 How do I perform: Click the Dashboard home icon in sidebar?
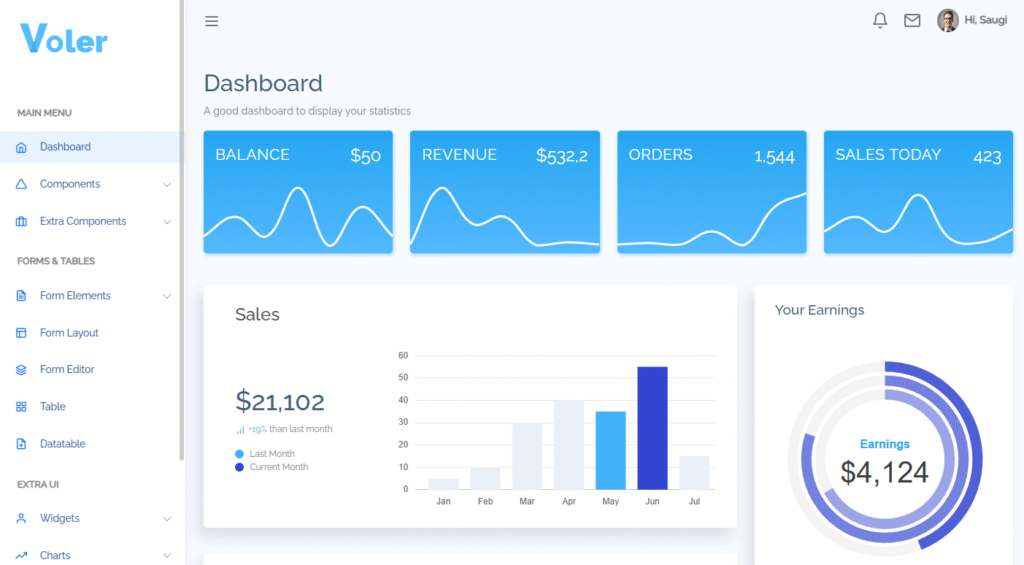tap(22, 147)
